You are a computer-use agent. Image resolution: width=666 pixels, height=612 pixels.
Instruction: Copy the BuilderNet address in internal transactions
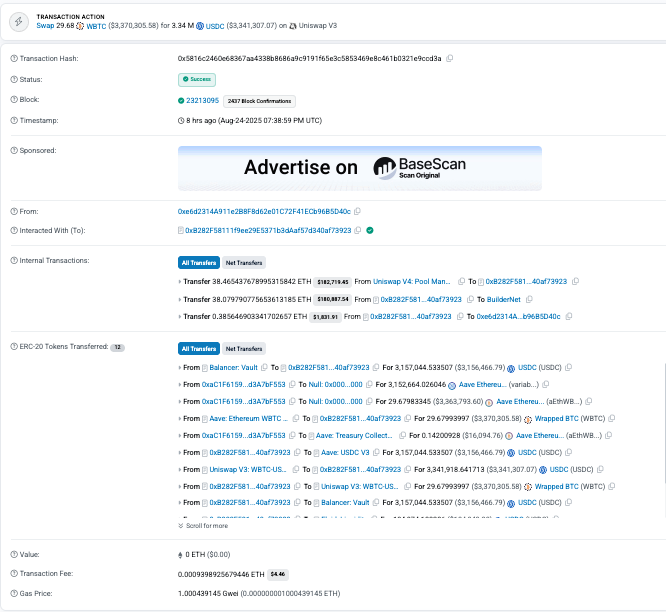529,299
